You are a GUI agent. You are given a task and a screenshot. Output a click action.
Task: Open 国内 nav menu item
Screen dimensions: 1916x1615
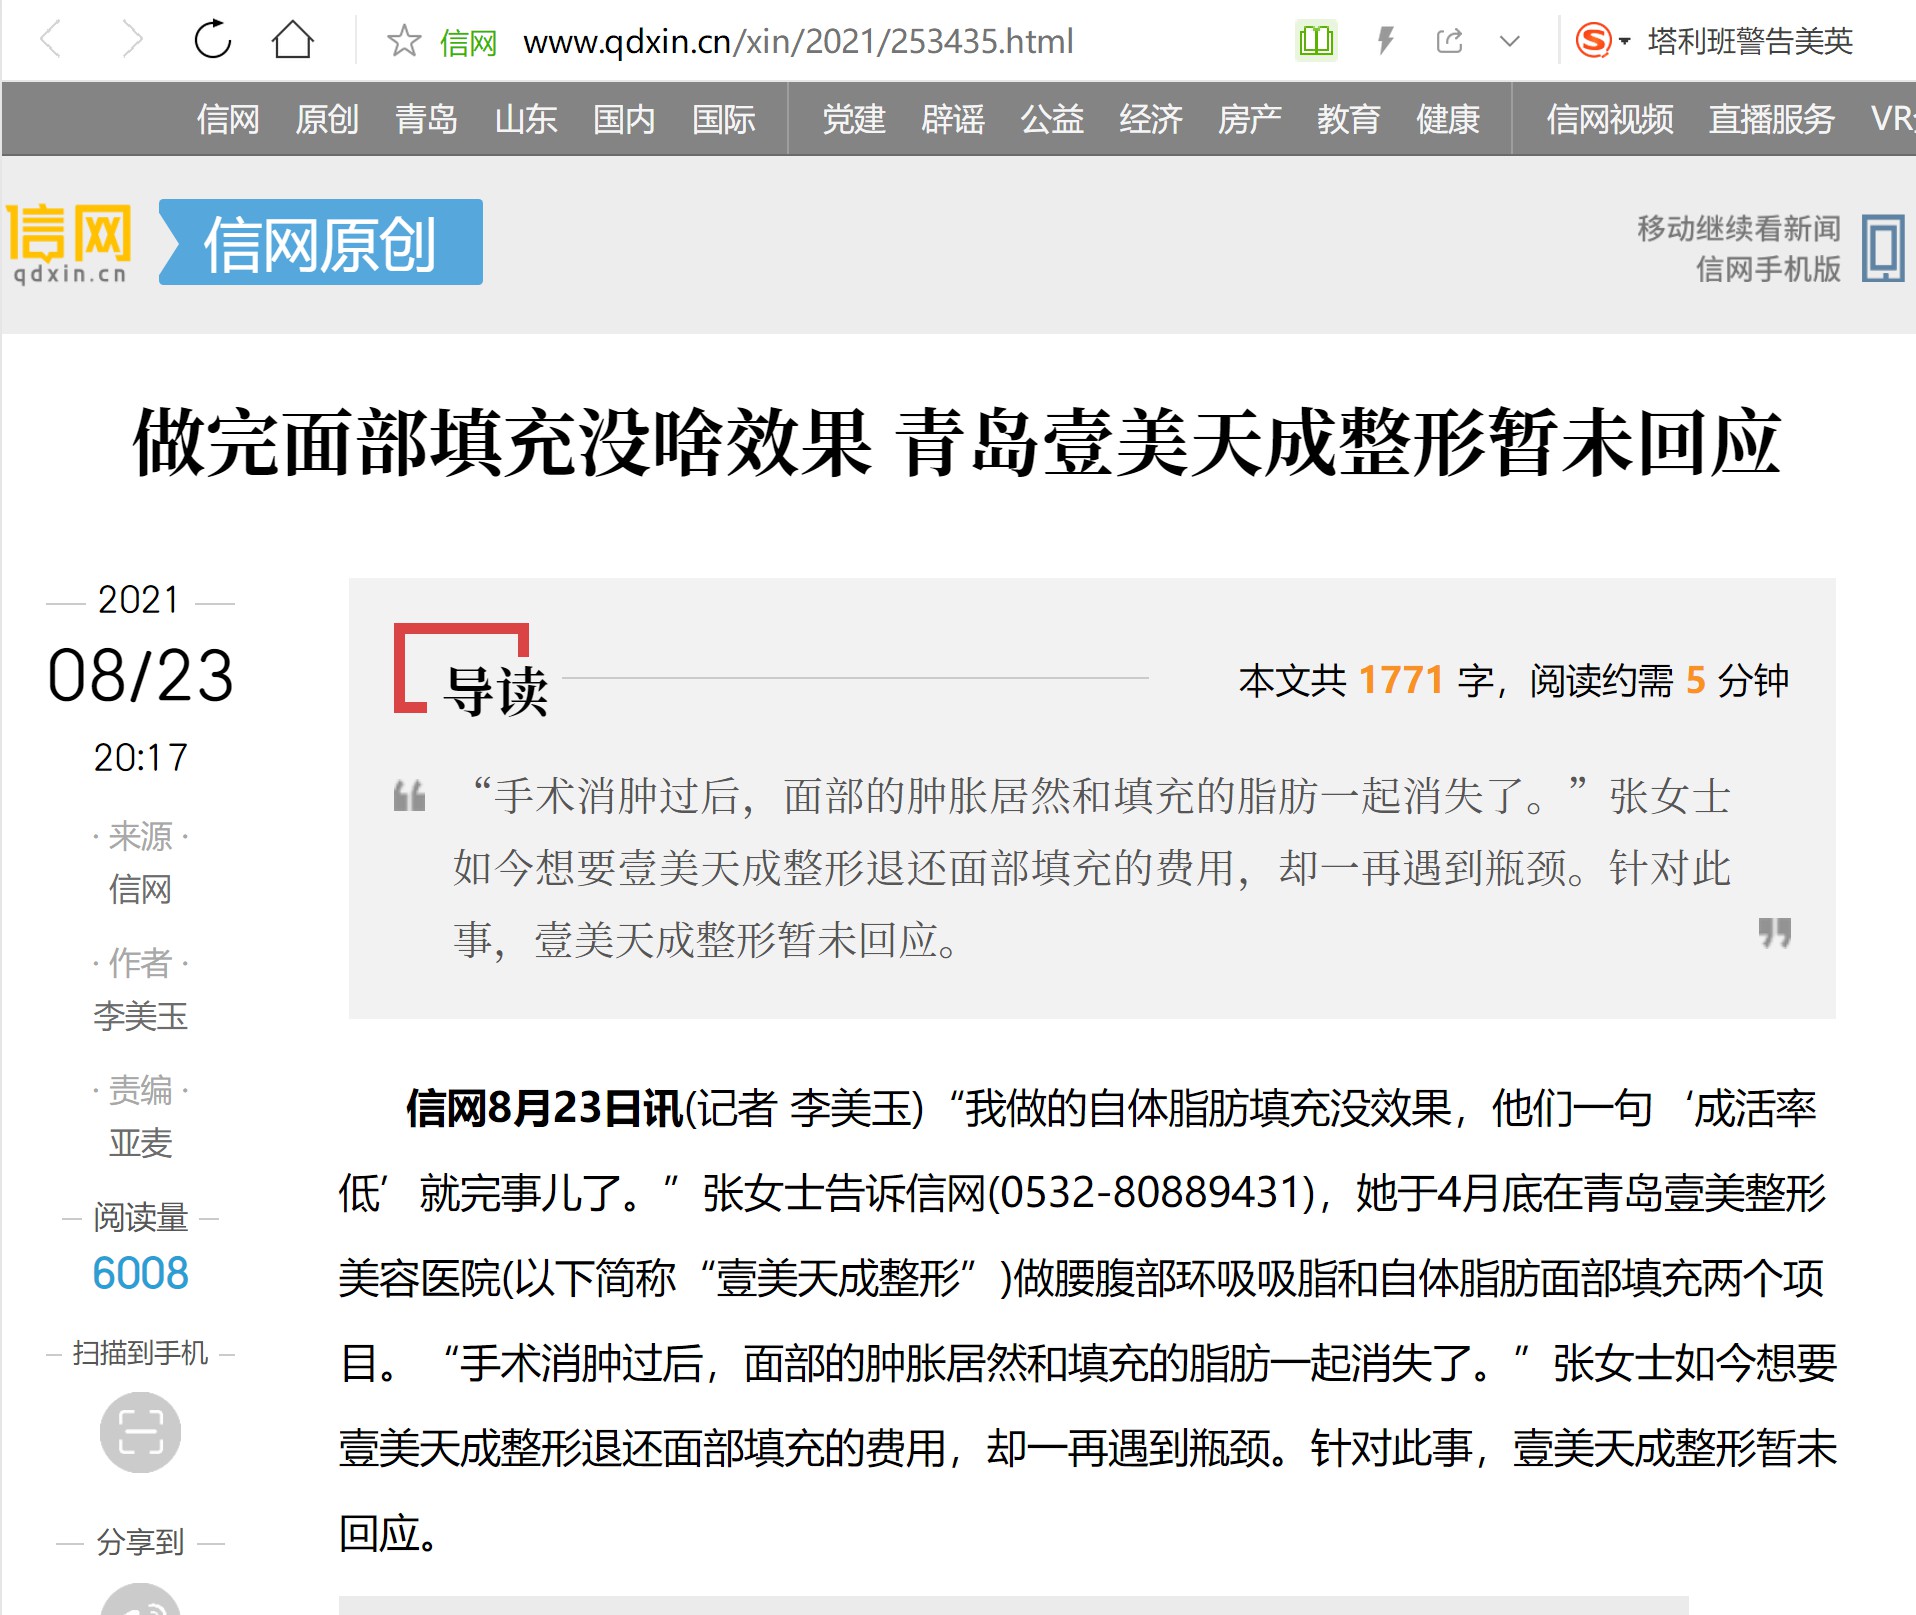(624, 119)
